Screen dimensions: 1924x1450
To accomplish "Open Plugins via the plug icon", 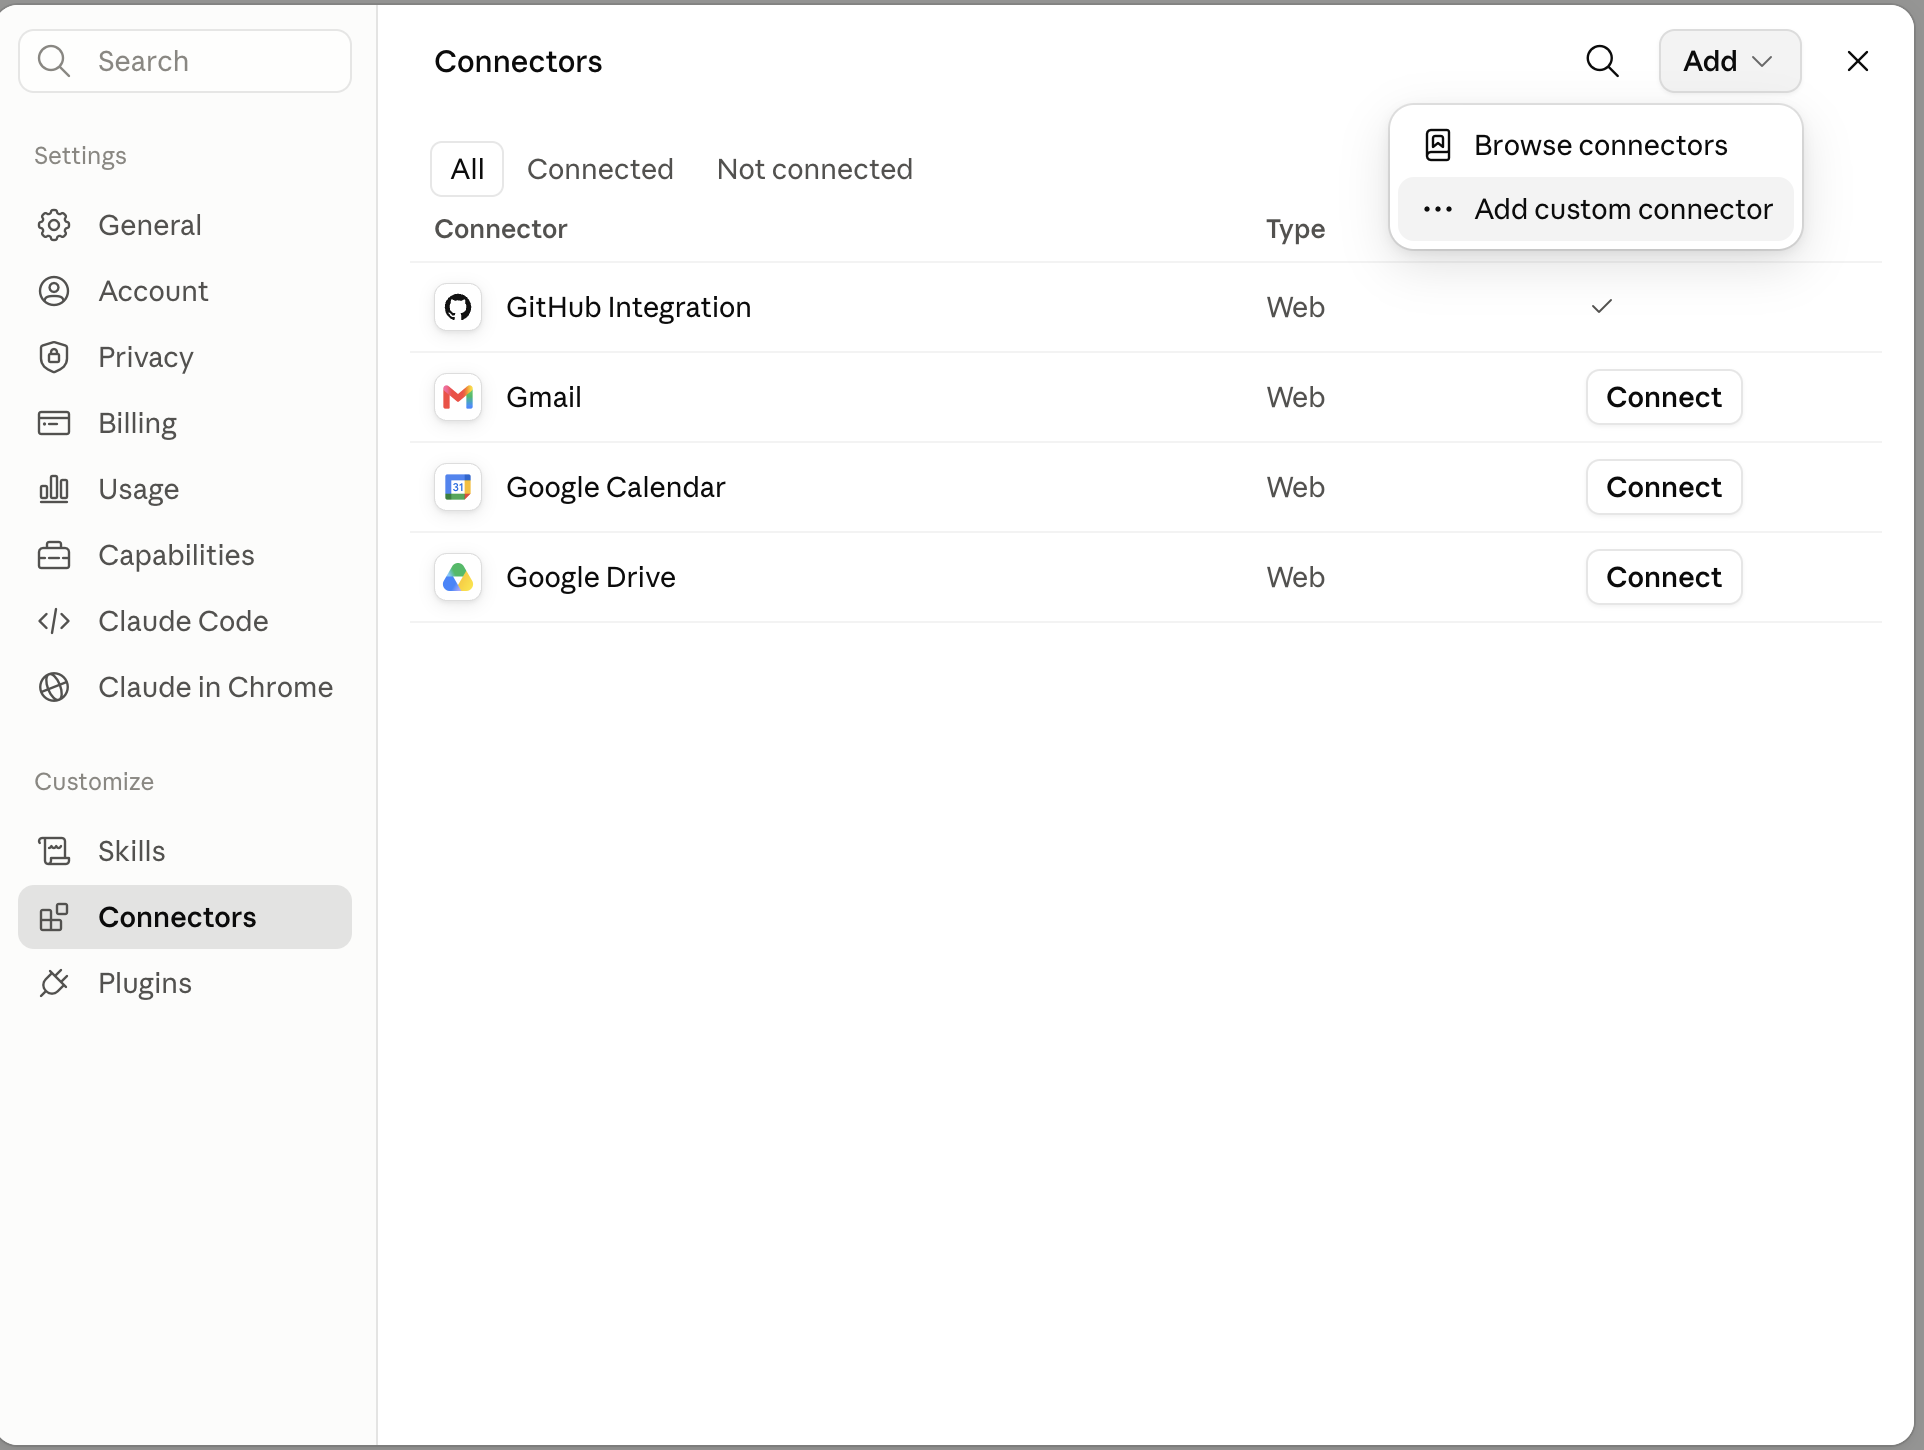I will [x=54, y=983].
